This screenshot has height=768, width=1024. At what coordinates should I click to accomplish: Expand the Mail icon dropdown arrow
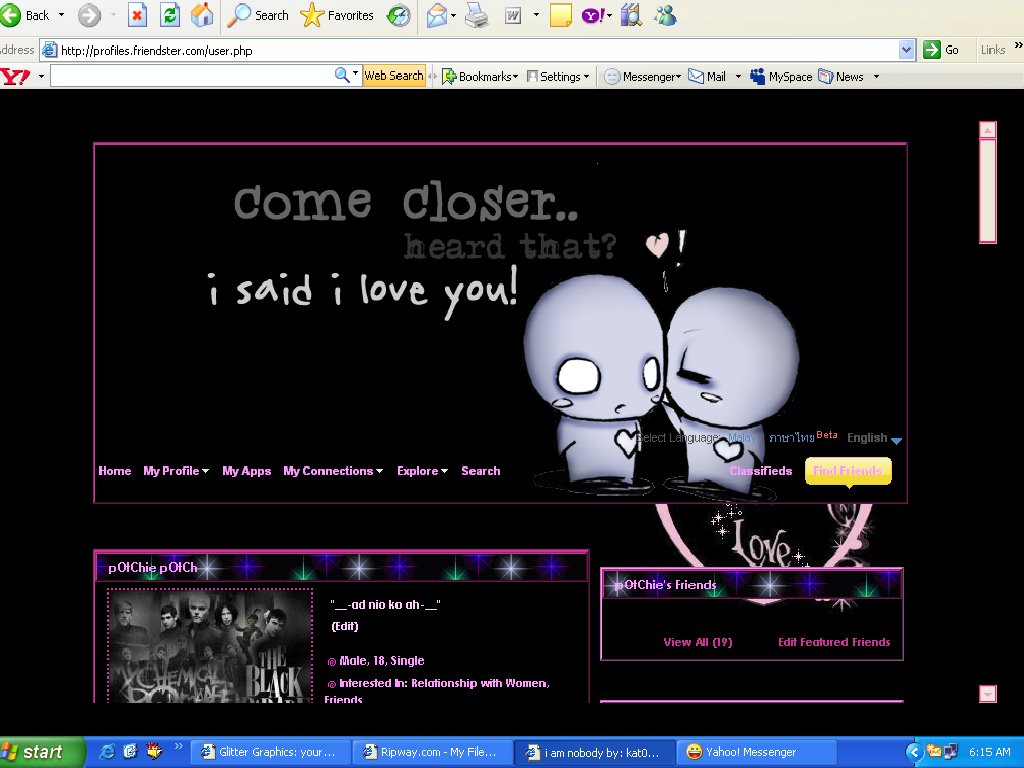[453, 15]
